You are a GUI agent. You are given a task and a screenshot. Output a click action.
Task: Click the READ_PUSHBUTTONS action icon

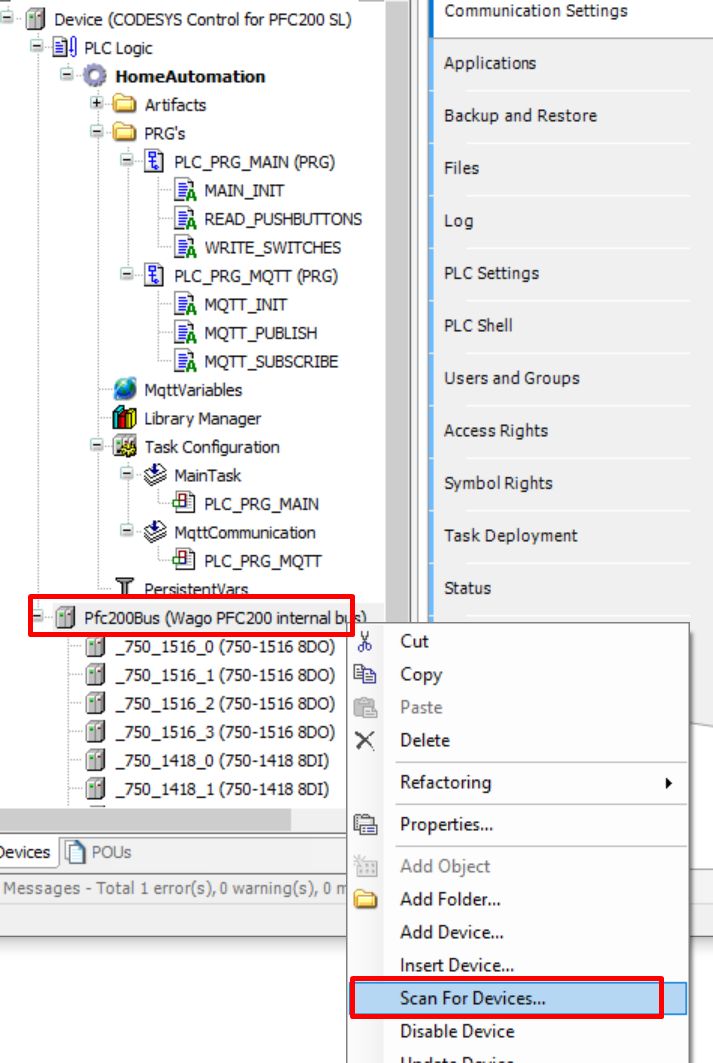185,219
